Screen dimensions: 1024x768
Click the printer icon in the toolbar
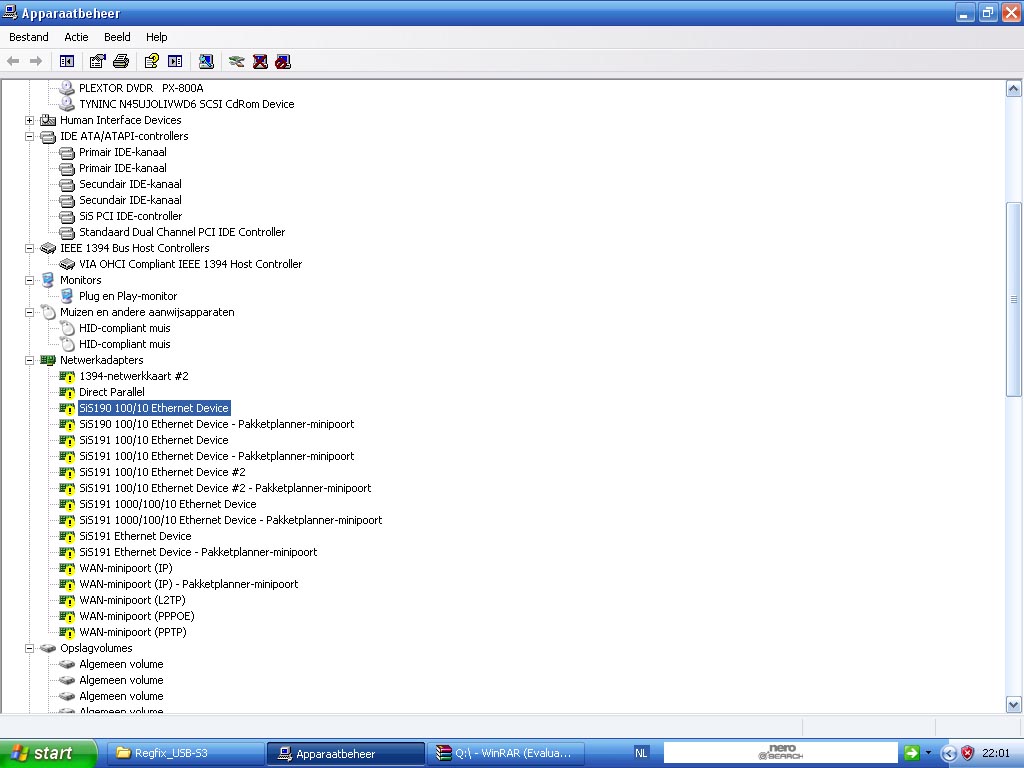coord(121,61)
